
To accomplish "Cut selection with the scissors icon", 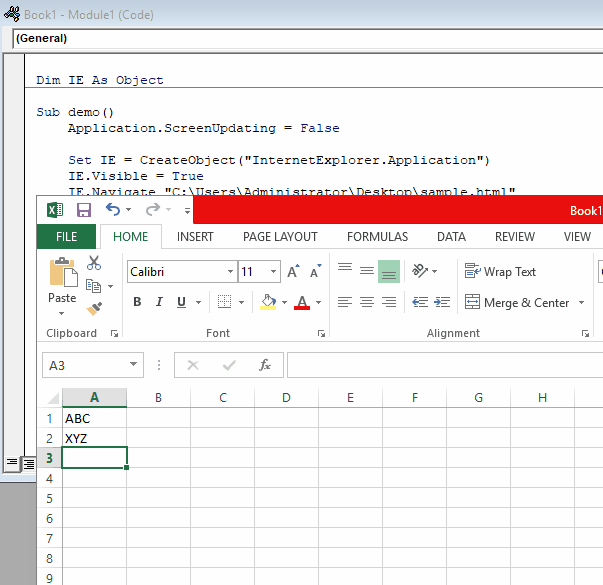I will pyautogui.click(x=94, y=263).
